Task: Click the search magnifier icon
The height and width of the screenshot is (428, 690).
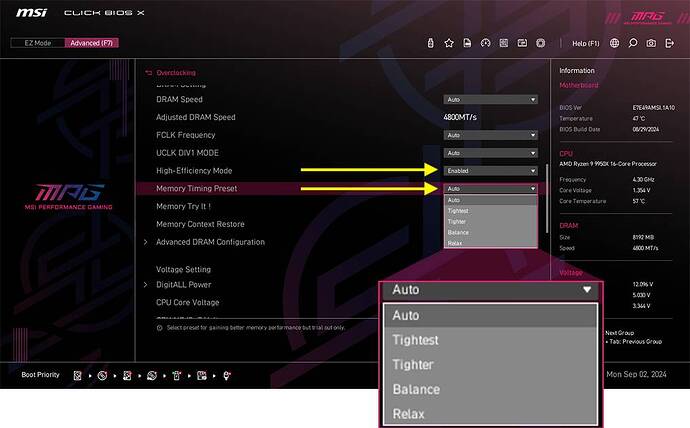Action: coord(633,43)
